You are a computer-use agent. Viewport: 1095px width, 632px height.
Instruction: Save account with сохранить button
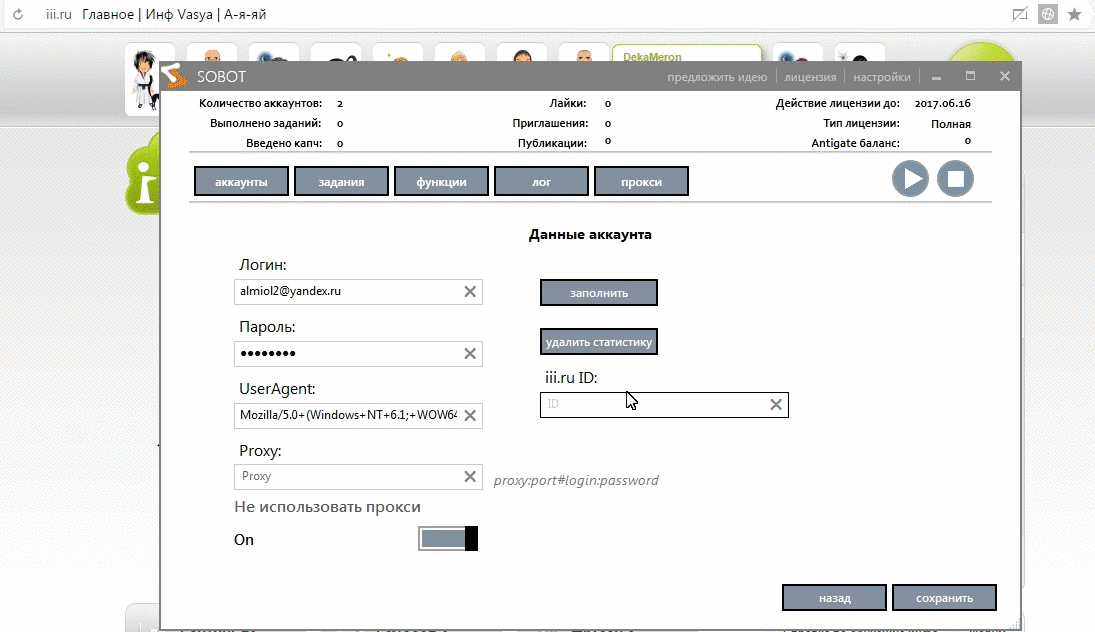pyautogui.click(x=944, y=598)
